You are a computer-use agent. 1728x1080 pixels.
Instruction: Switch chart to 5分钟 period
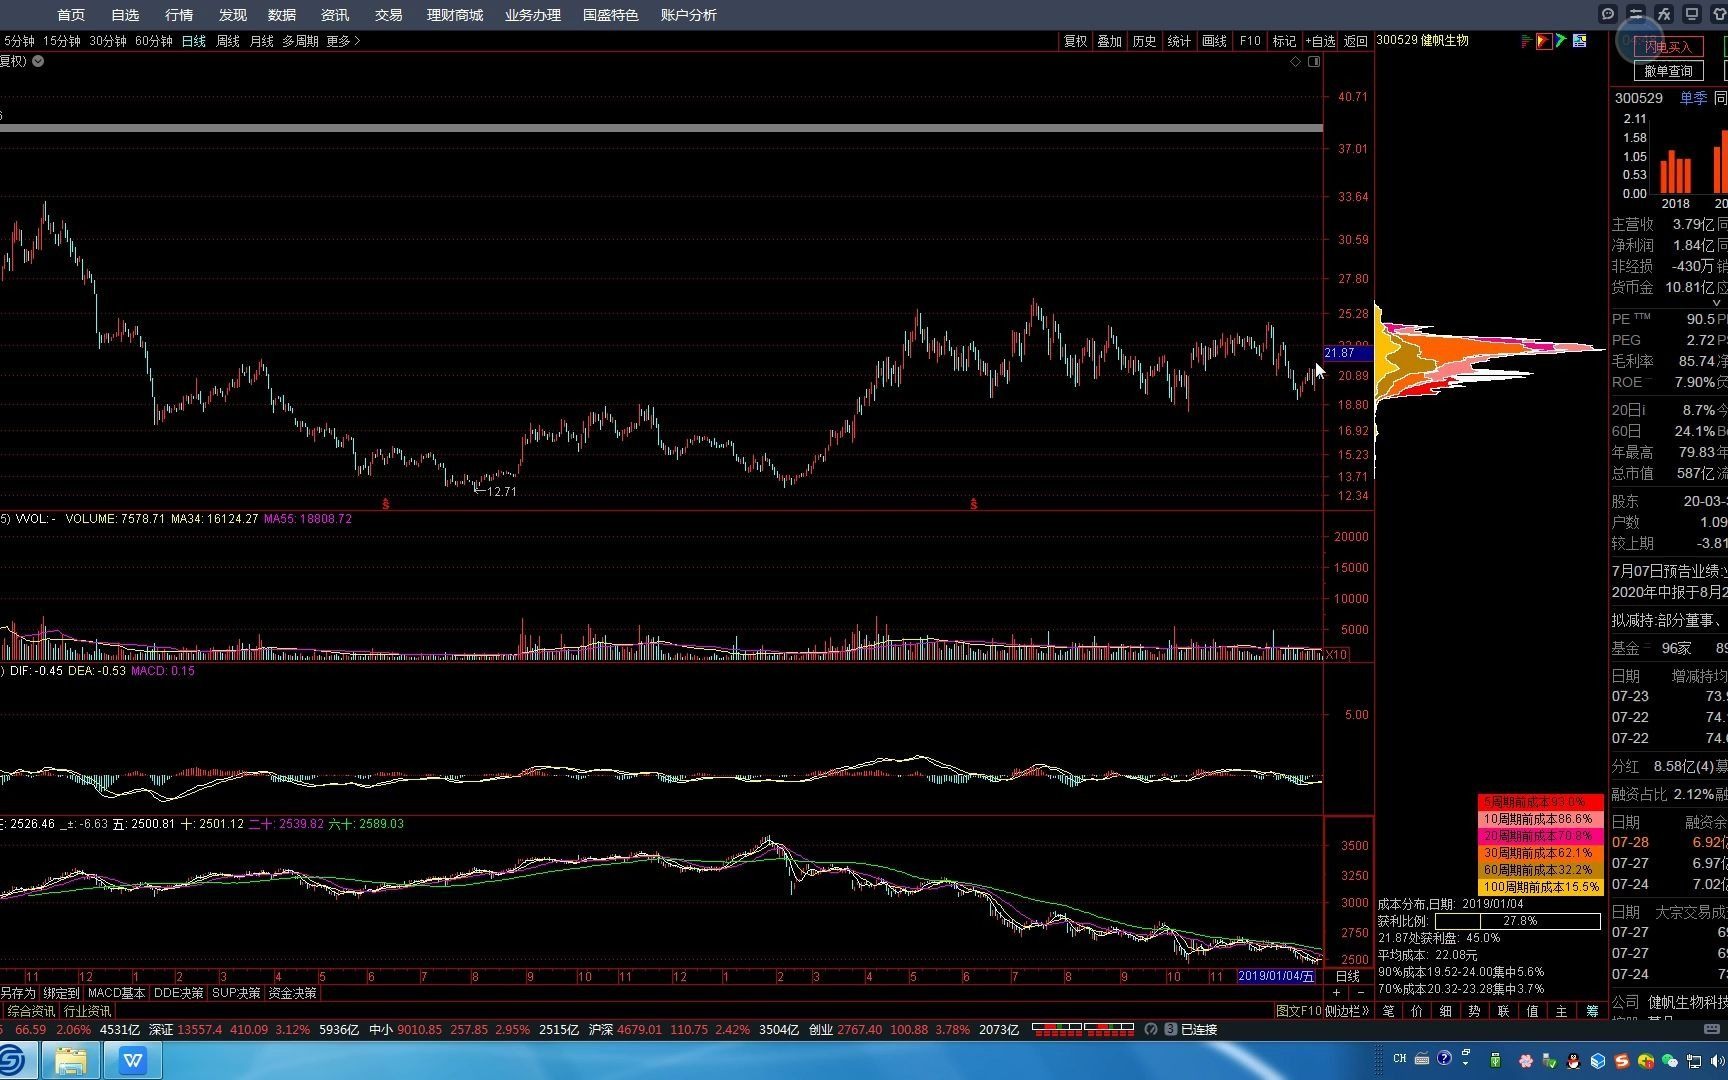(19, 41)
